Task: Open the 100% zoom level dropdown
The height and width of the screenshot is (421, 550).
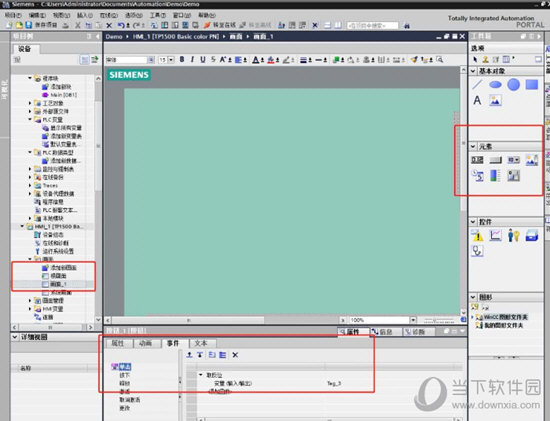Action: [413, 320]
